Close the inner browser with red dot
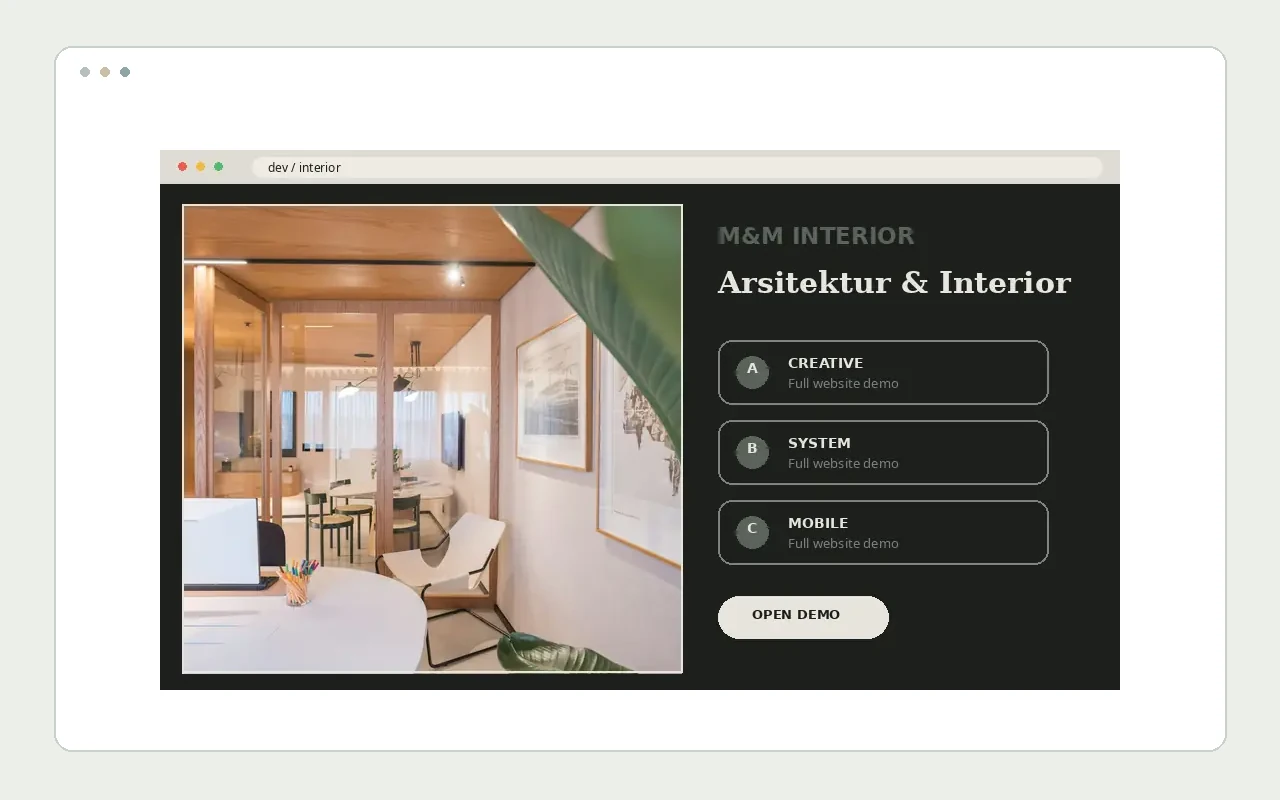The image size is (1280, 800). pos(182,167)
